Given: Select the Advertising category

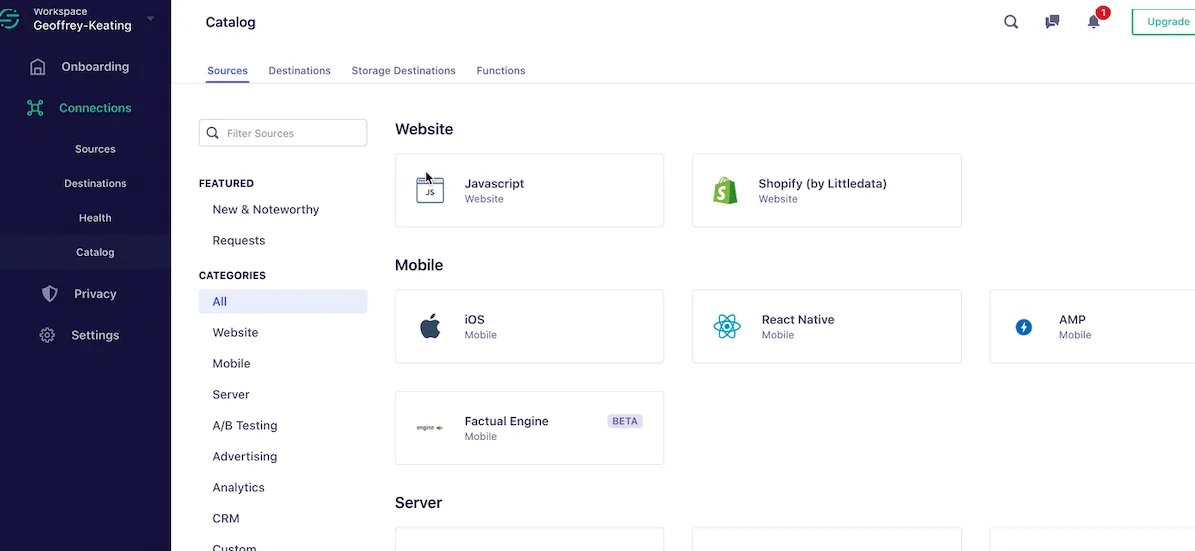Looking at the screenshot, I should tap(245, 456).
